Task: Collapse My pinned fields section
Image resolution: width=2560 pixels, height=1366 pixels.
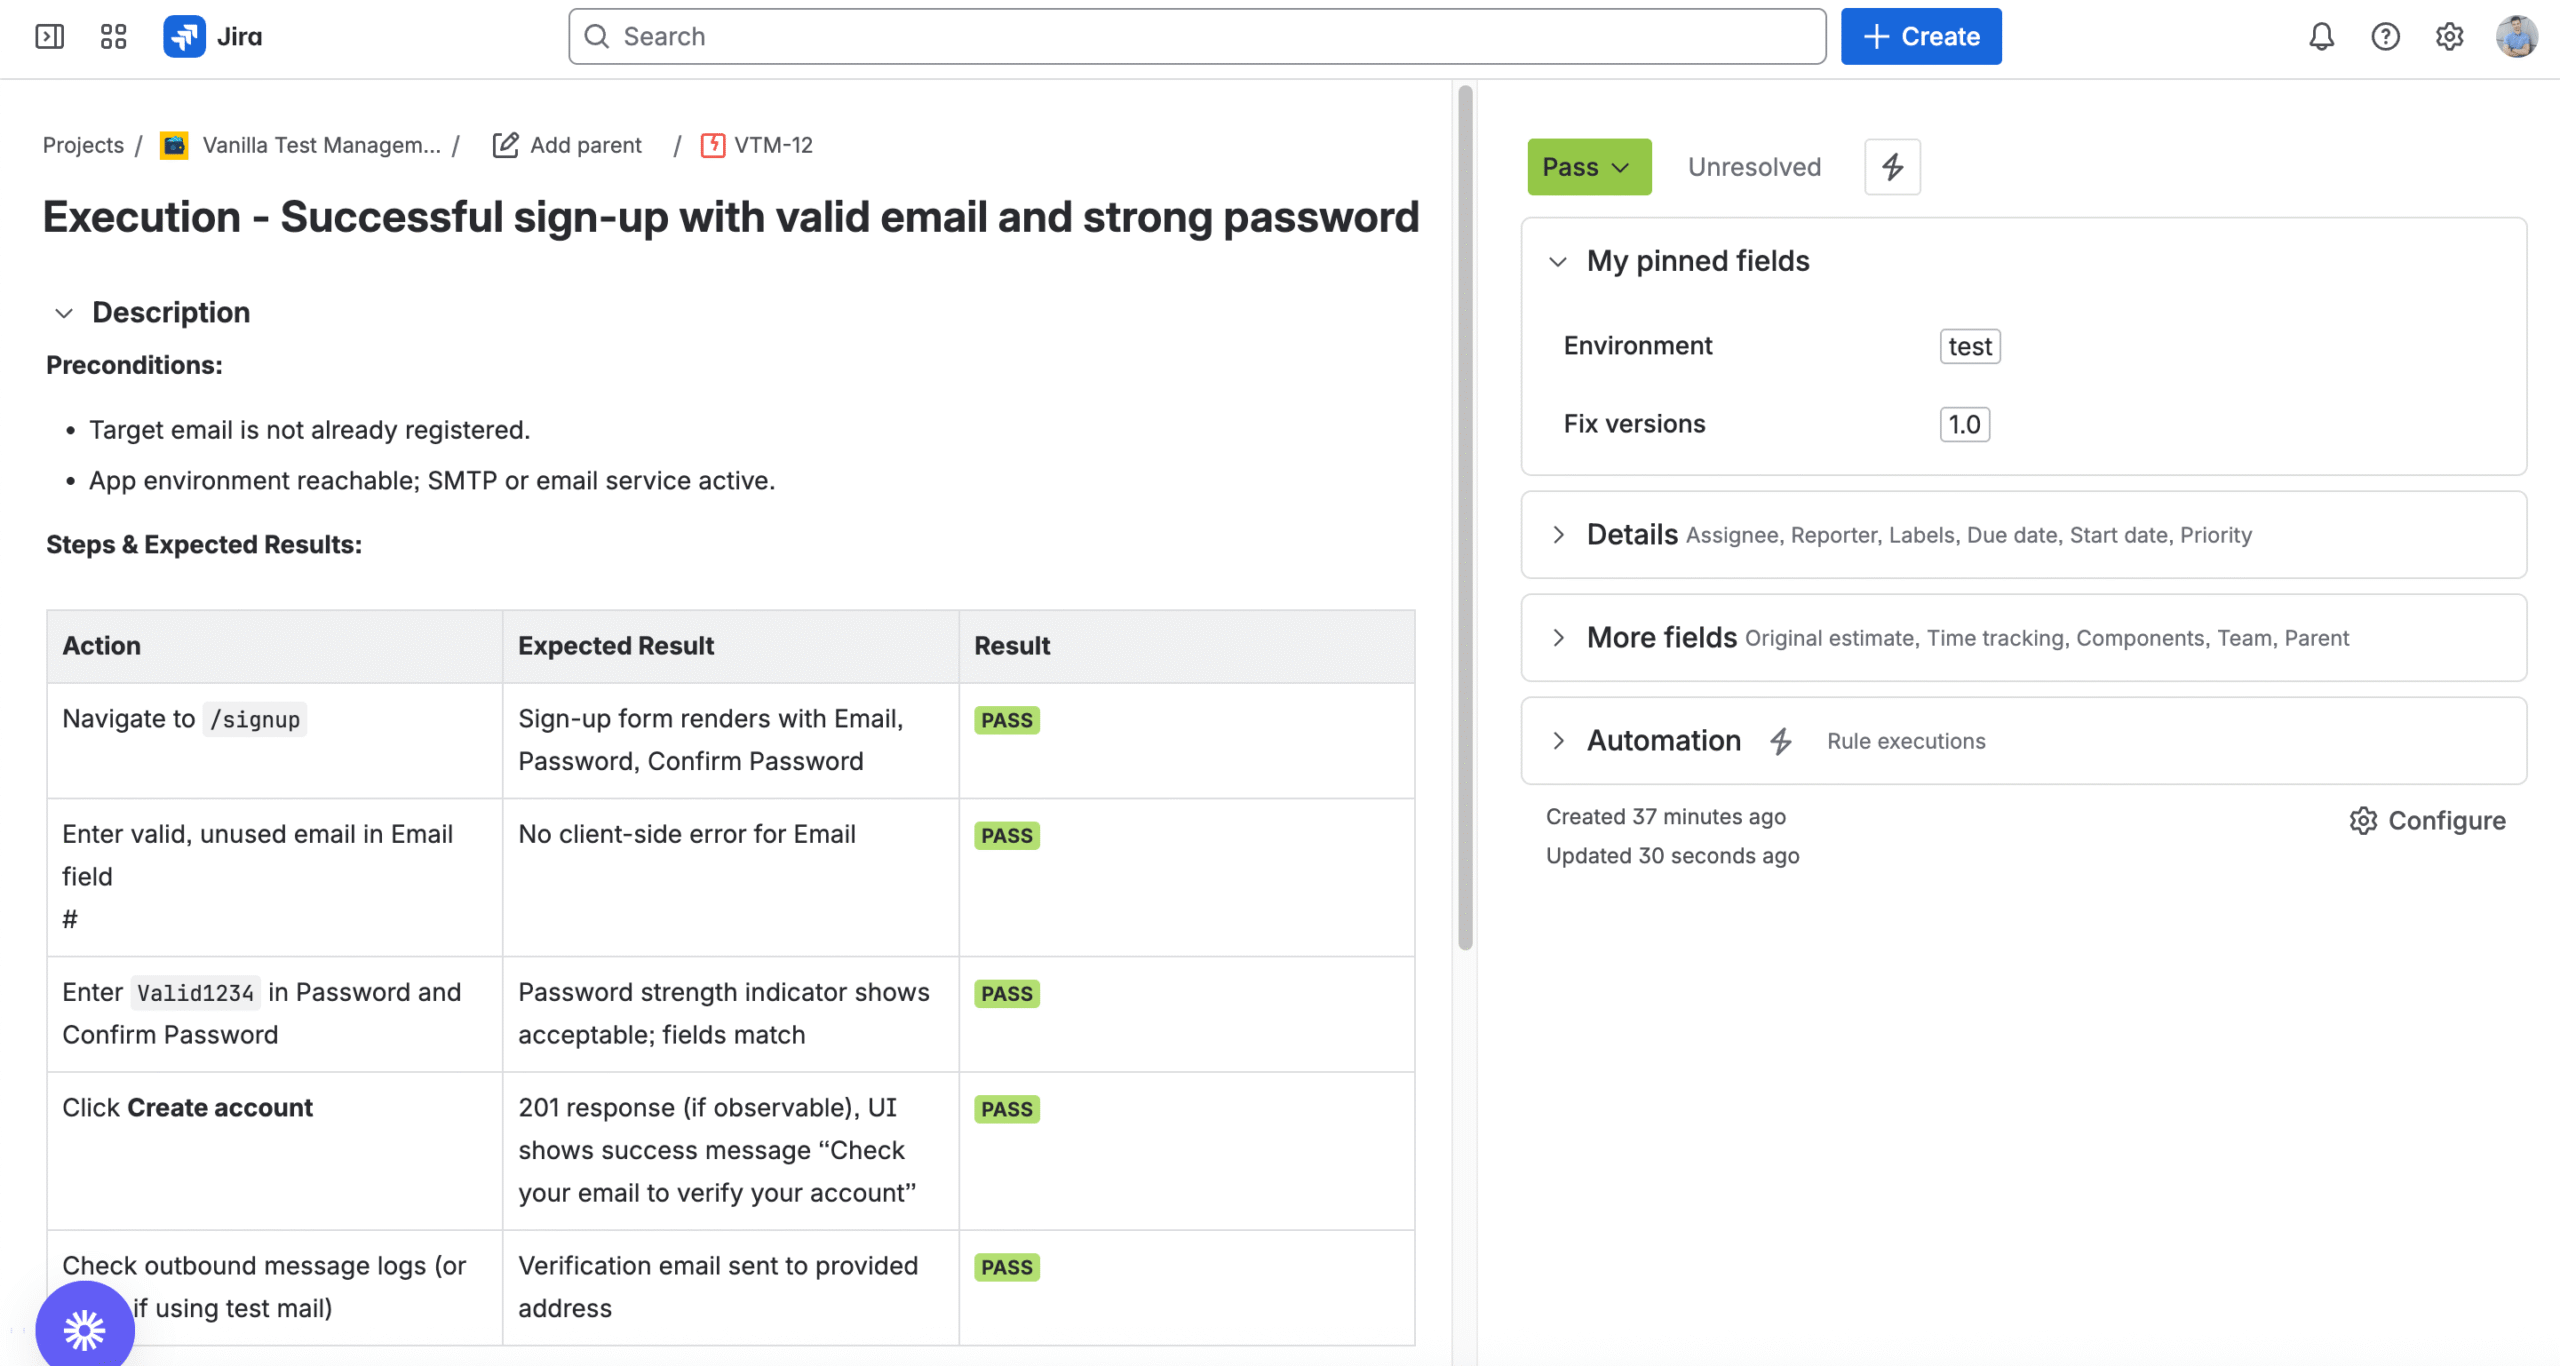Action: click(x=1558, y=262)
